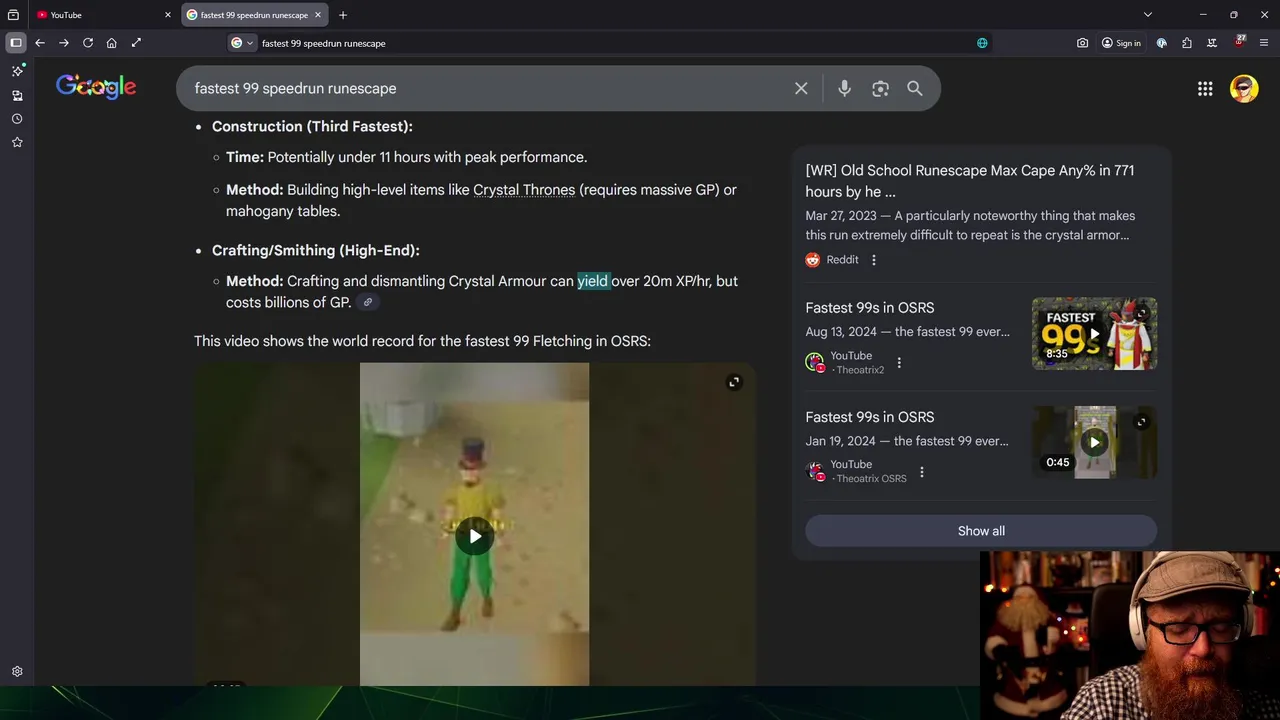
Task: Open the Google apps grid
Action: point(1205,89)
